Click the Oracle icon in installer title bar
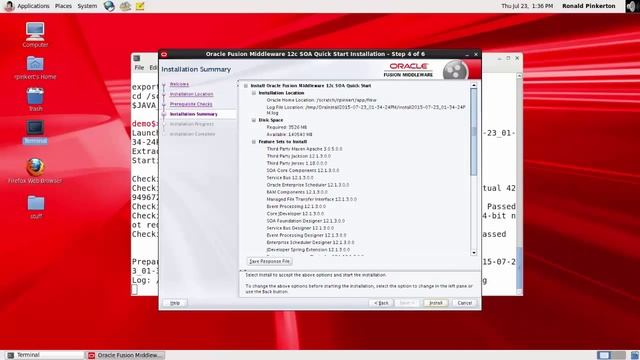 coord(164,54)
